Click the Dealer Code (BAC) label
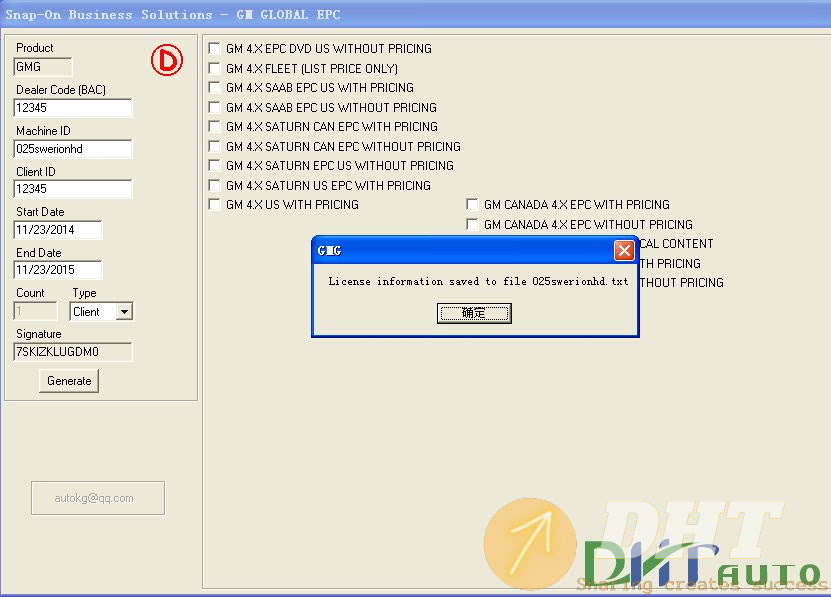831x597 pixels. 61,90
